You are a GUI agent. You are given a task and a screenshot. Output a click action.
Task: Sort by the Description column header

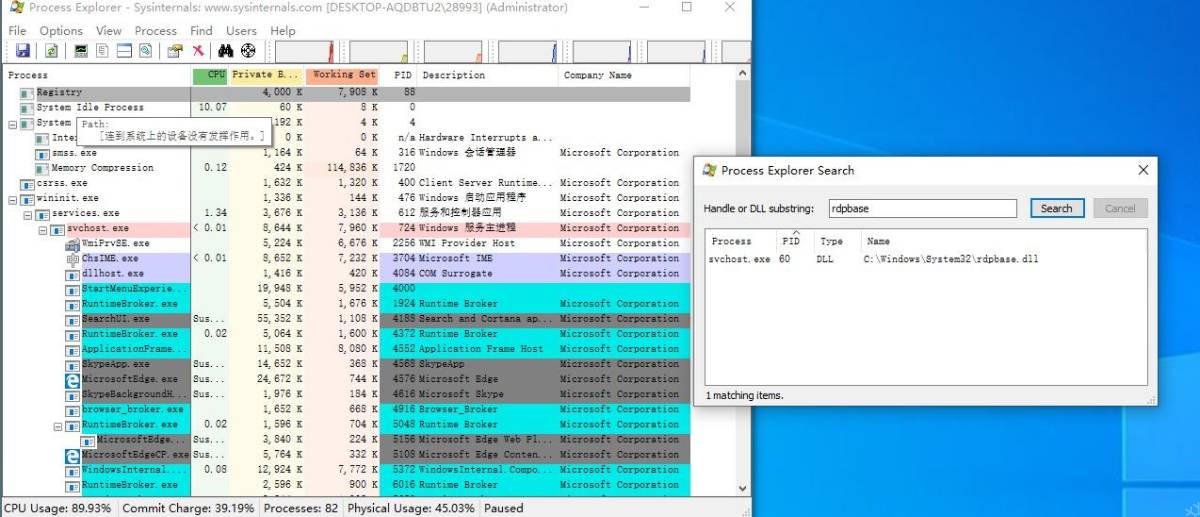[x=488, y=75]
